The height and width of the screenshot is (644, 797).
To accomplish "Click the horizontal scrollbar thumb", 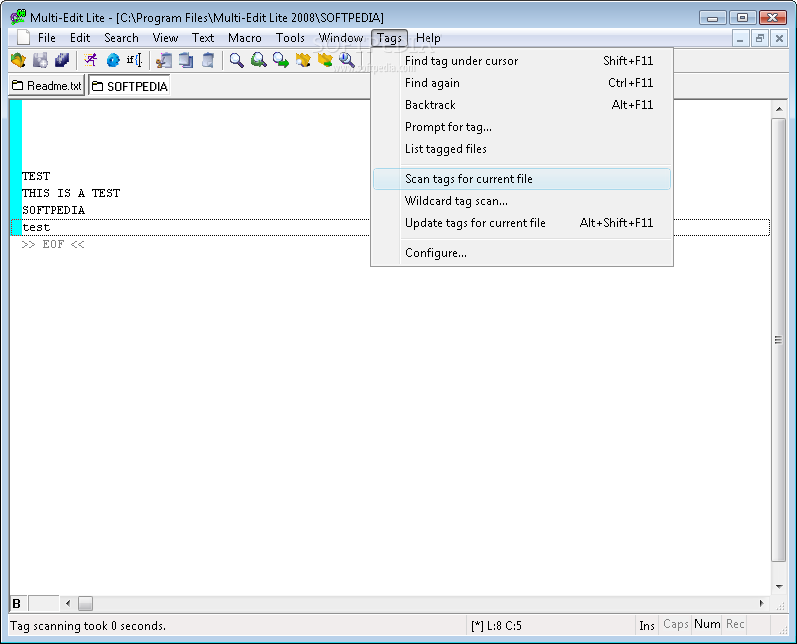I will point(85,603).
